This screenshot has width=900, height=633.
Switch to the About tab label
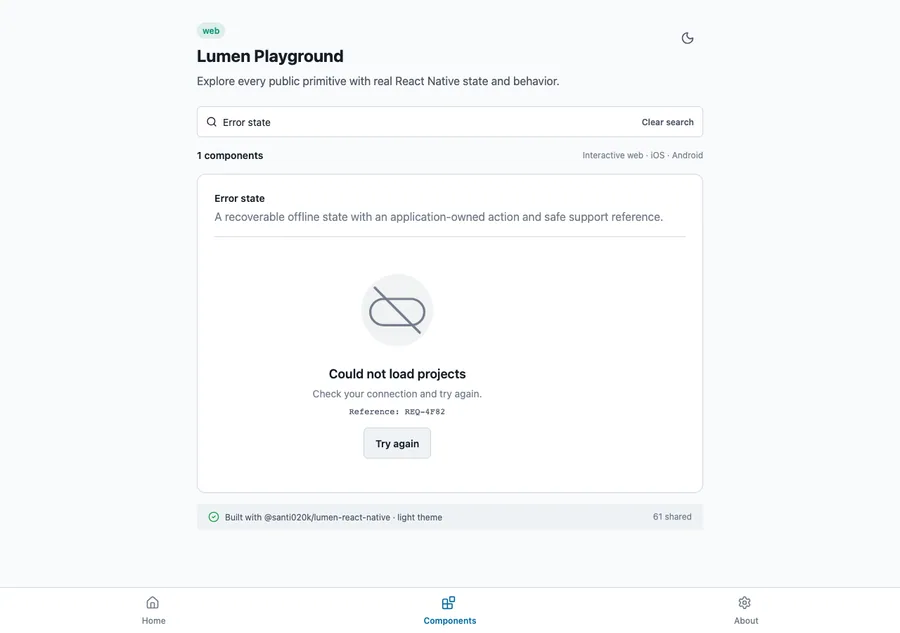tap(746, 620)
